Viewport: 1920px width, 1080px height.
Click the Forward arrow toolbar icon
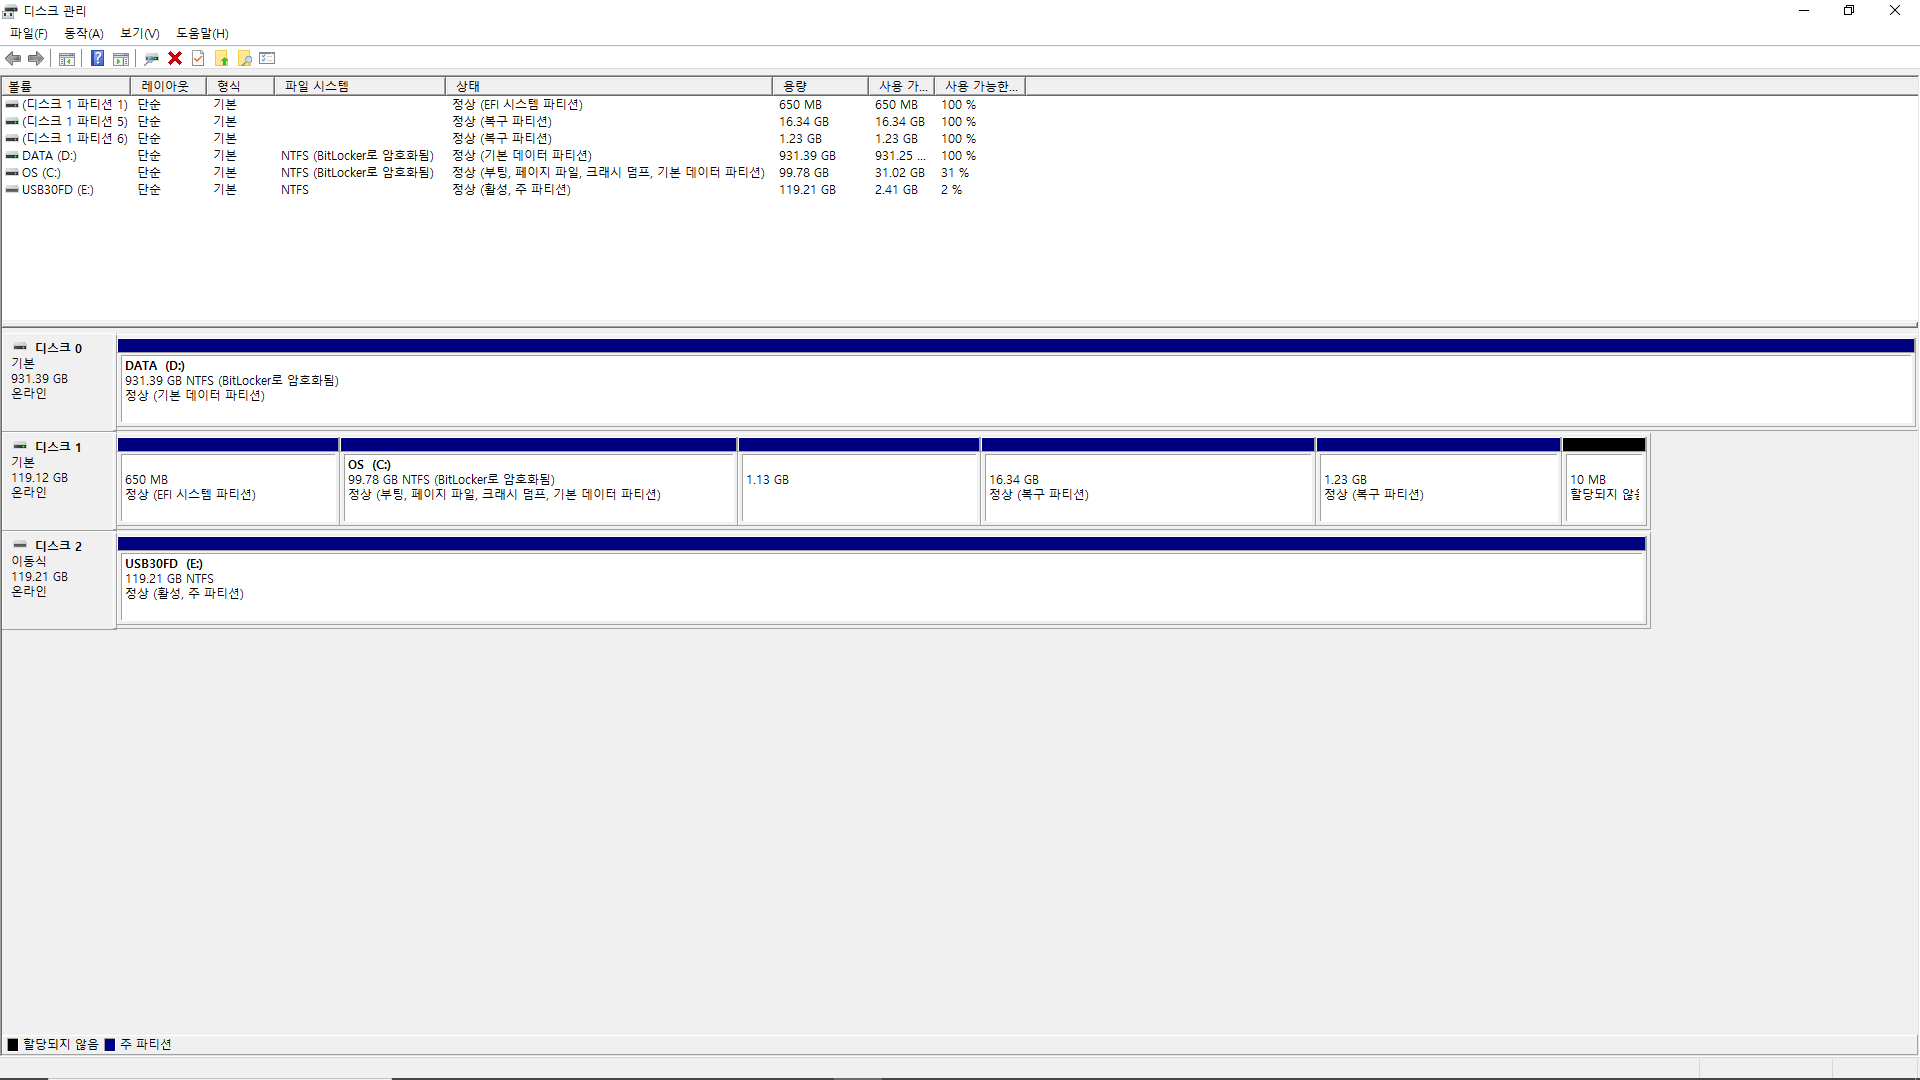(36, 59)
